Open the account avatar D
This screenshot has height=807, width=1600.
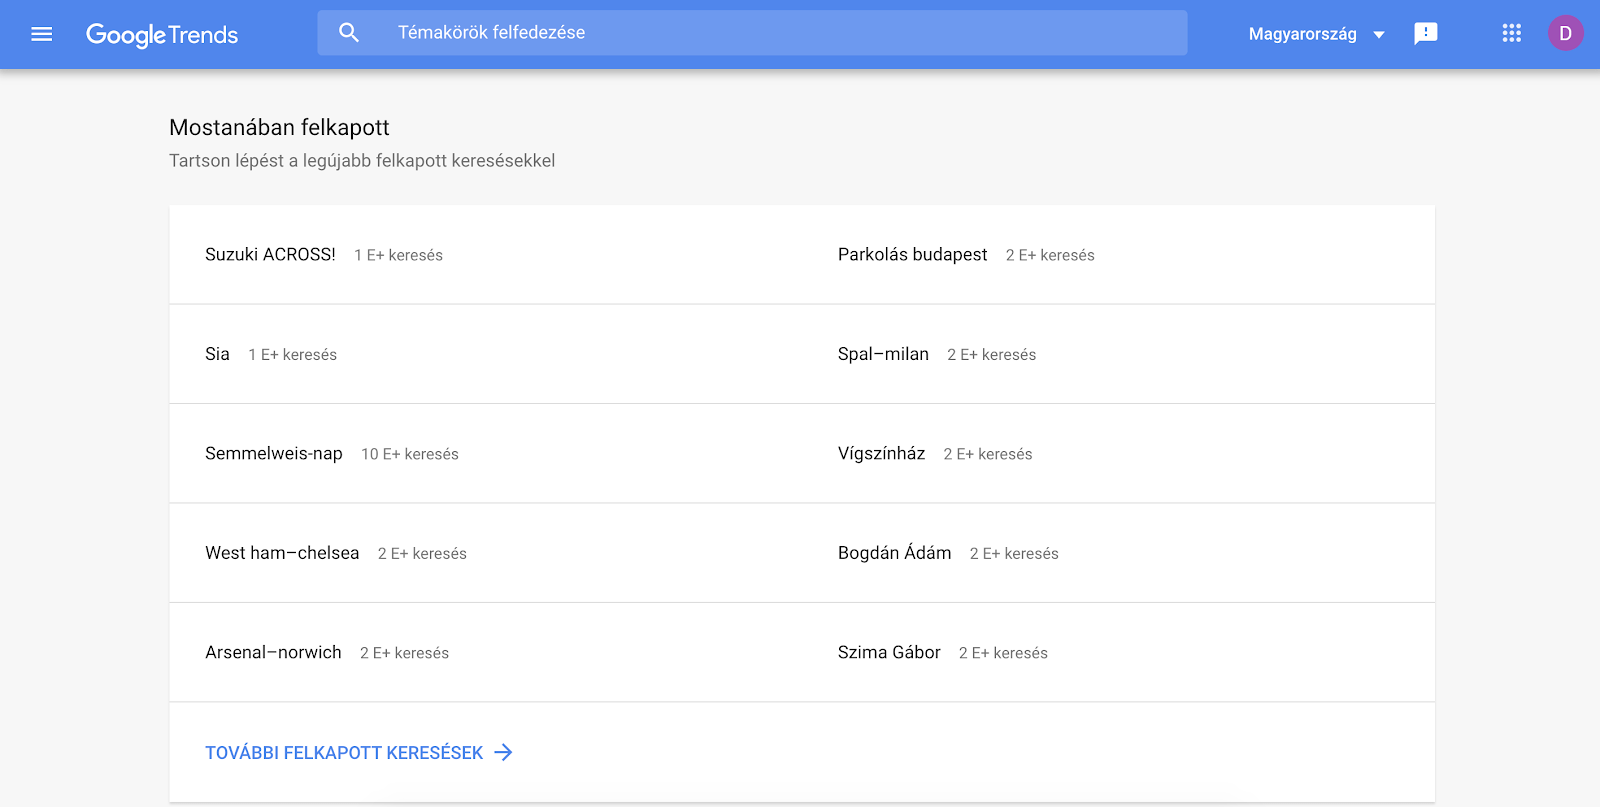point(1565,34)
